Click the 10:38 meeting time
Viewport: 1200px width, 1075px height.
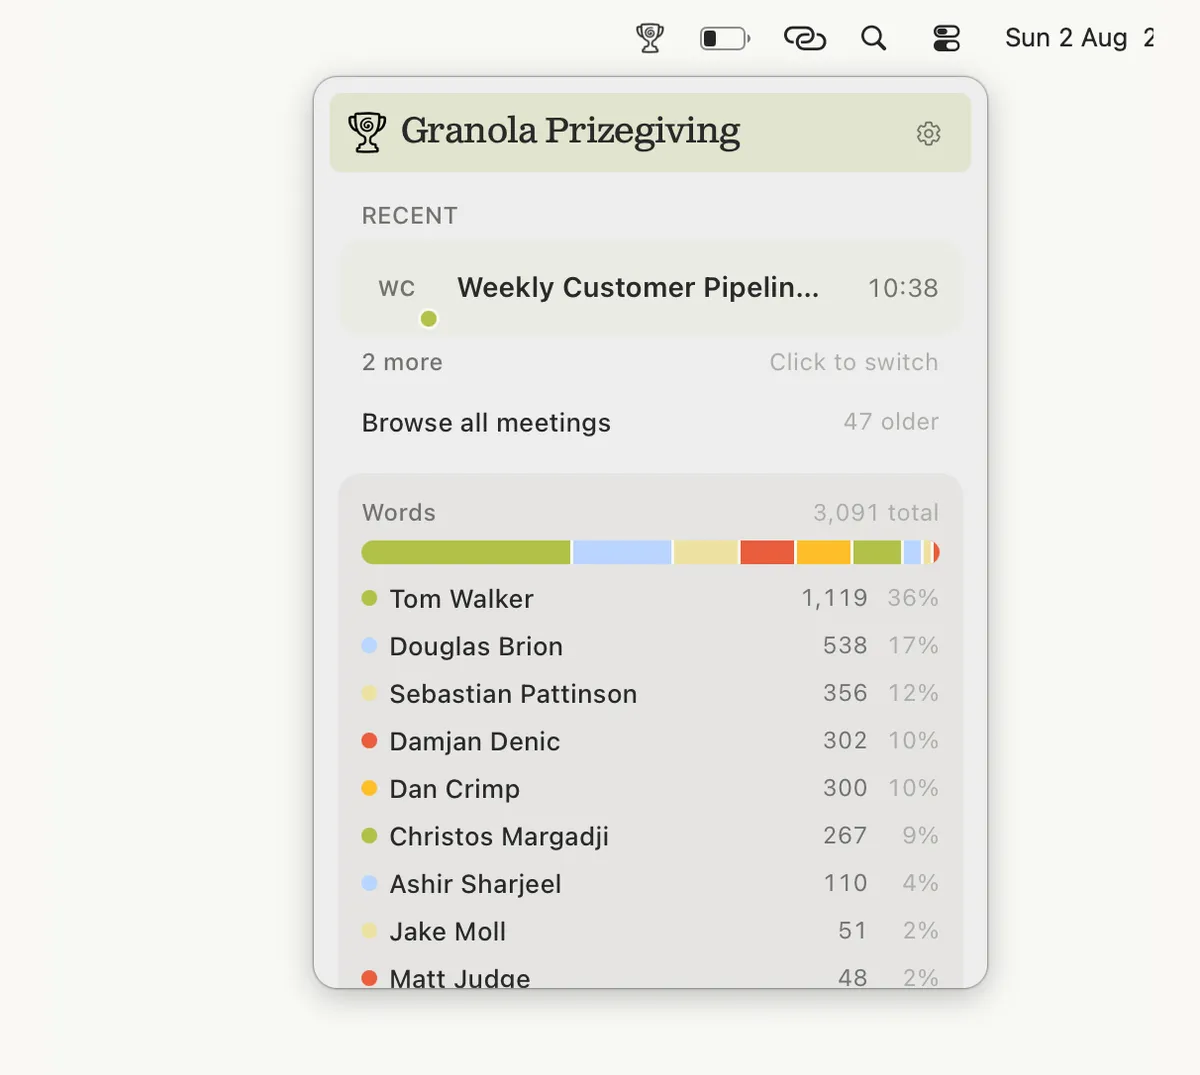[903, 288]
